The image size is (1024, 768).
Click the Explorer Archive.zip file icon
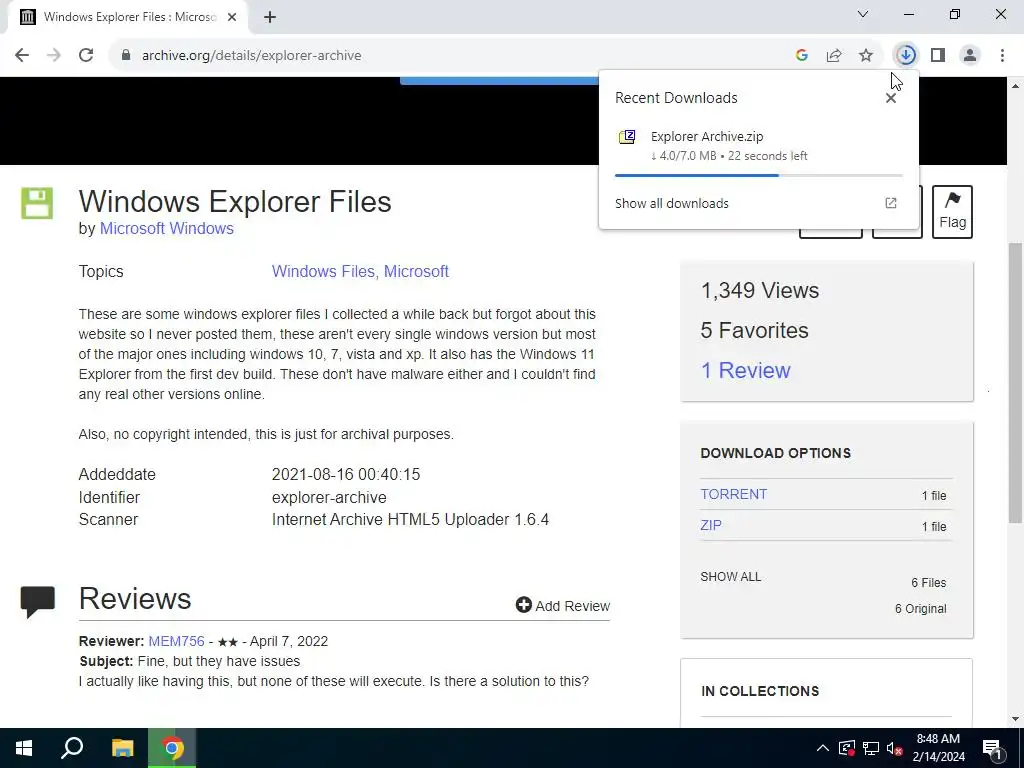pyautogui.click(x=627, y=137)
